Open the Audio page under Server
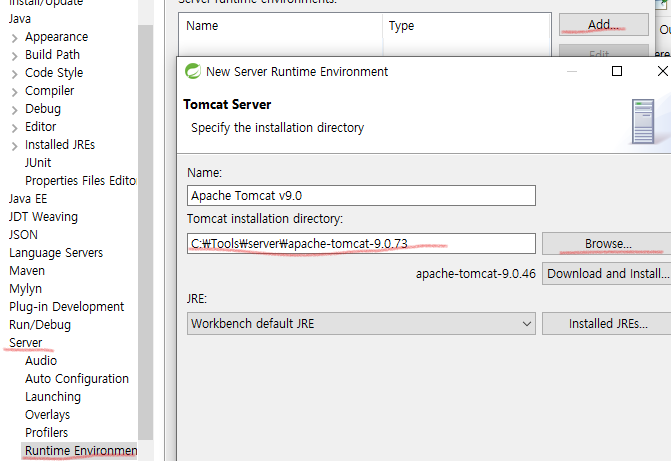Image resolution: width=671 pixels, height=462 pixels. pyautogui.click(x=41, y=360)
